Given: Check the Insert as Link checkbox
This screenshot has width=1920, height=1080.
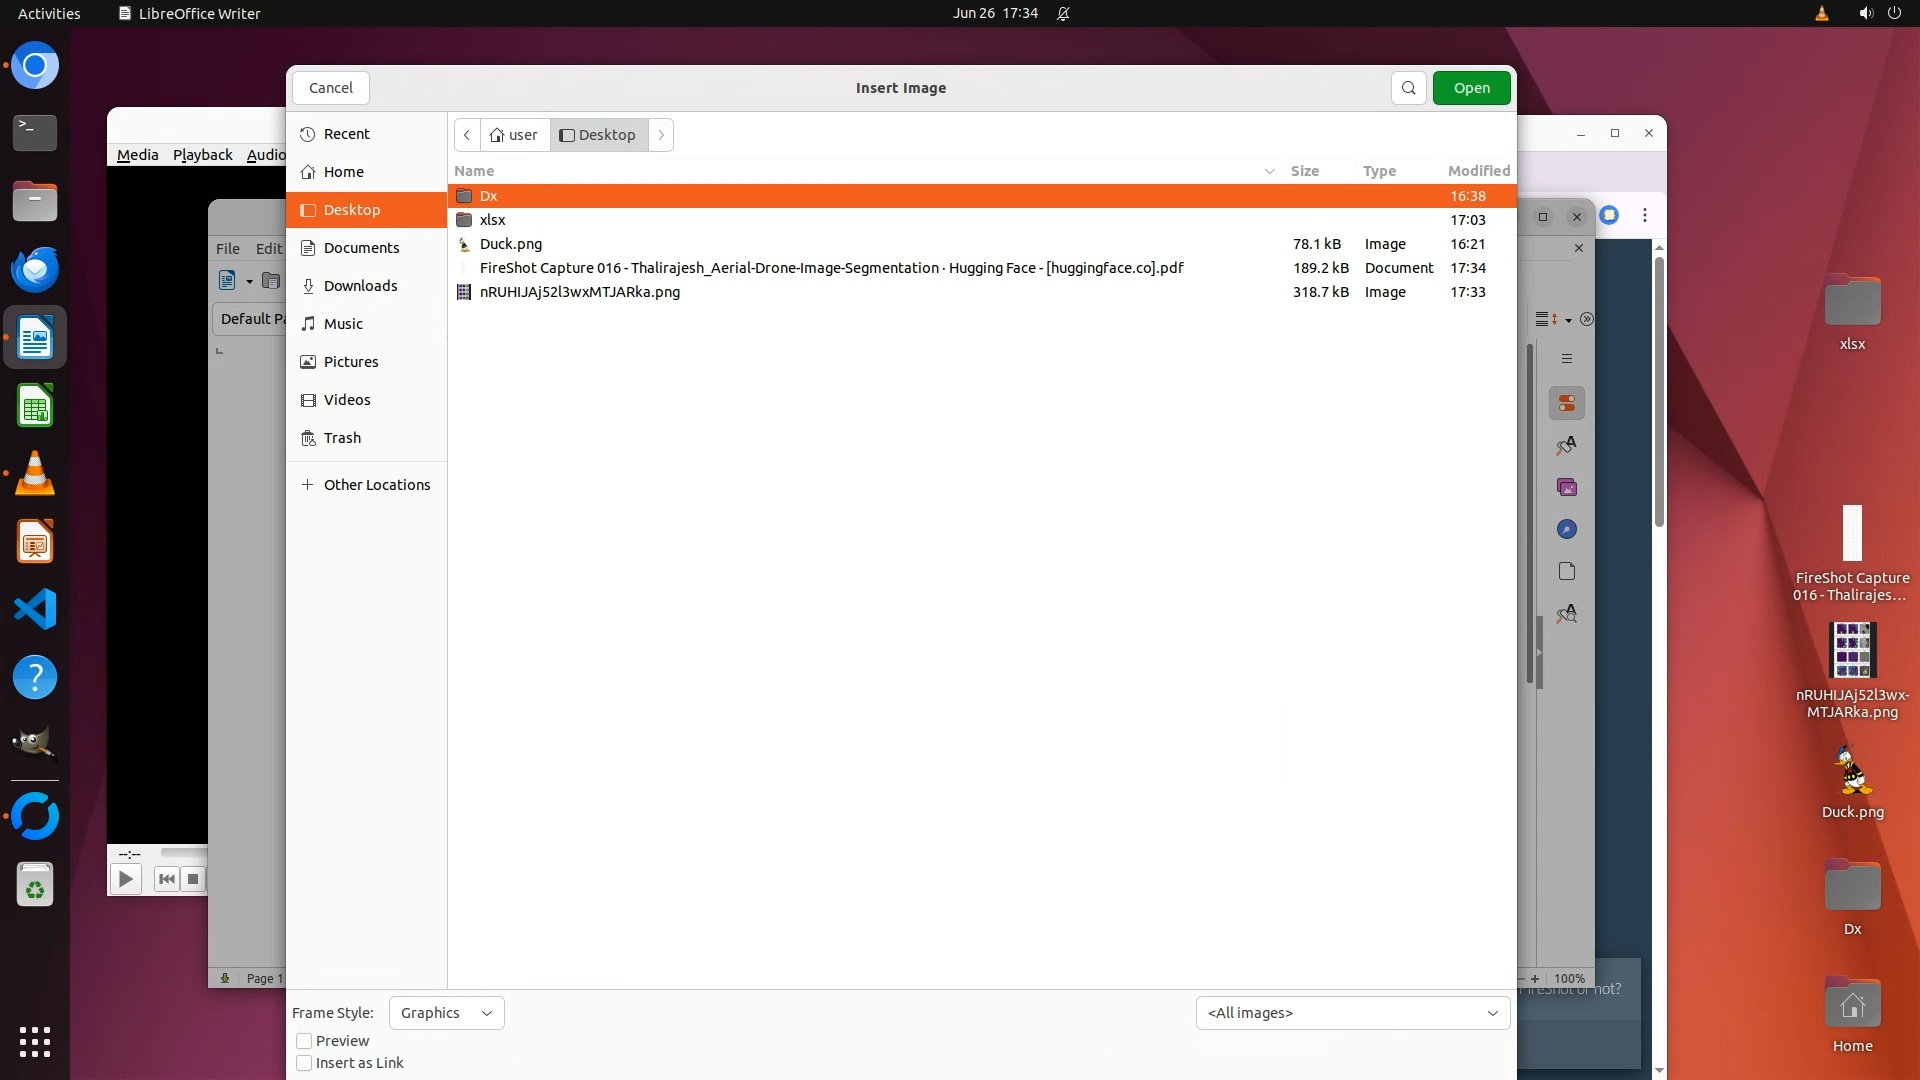Looking at the screenshot, I should [x=304, y=1063].
